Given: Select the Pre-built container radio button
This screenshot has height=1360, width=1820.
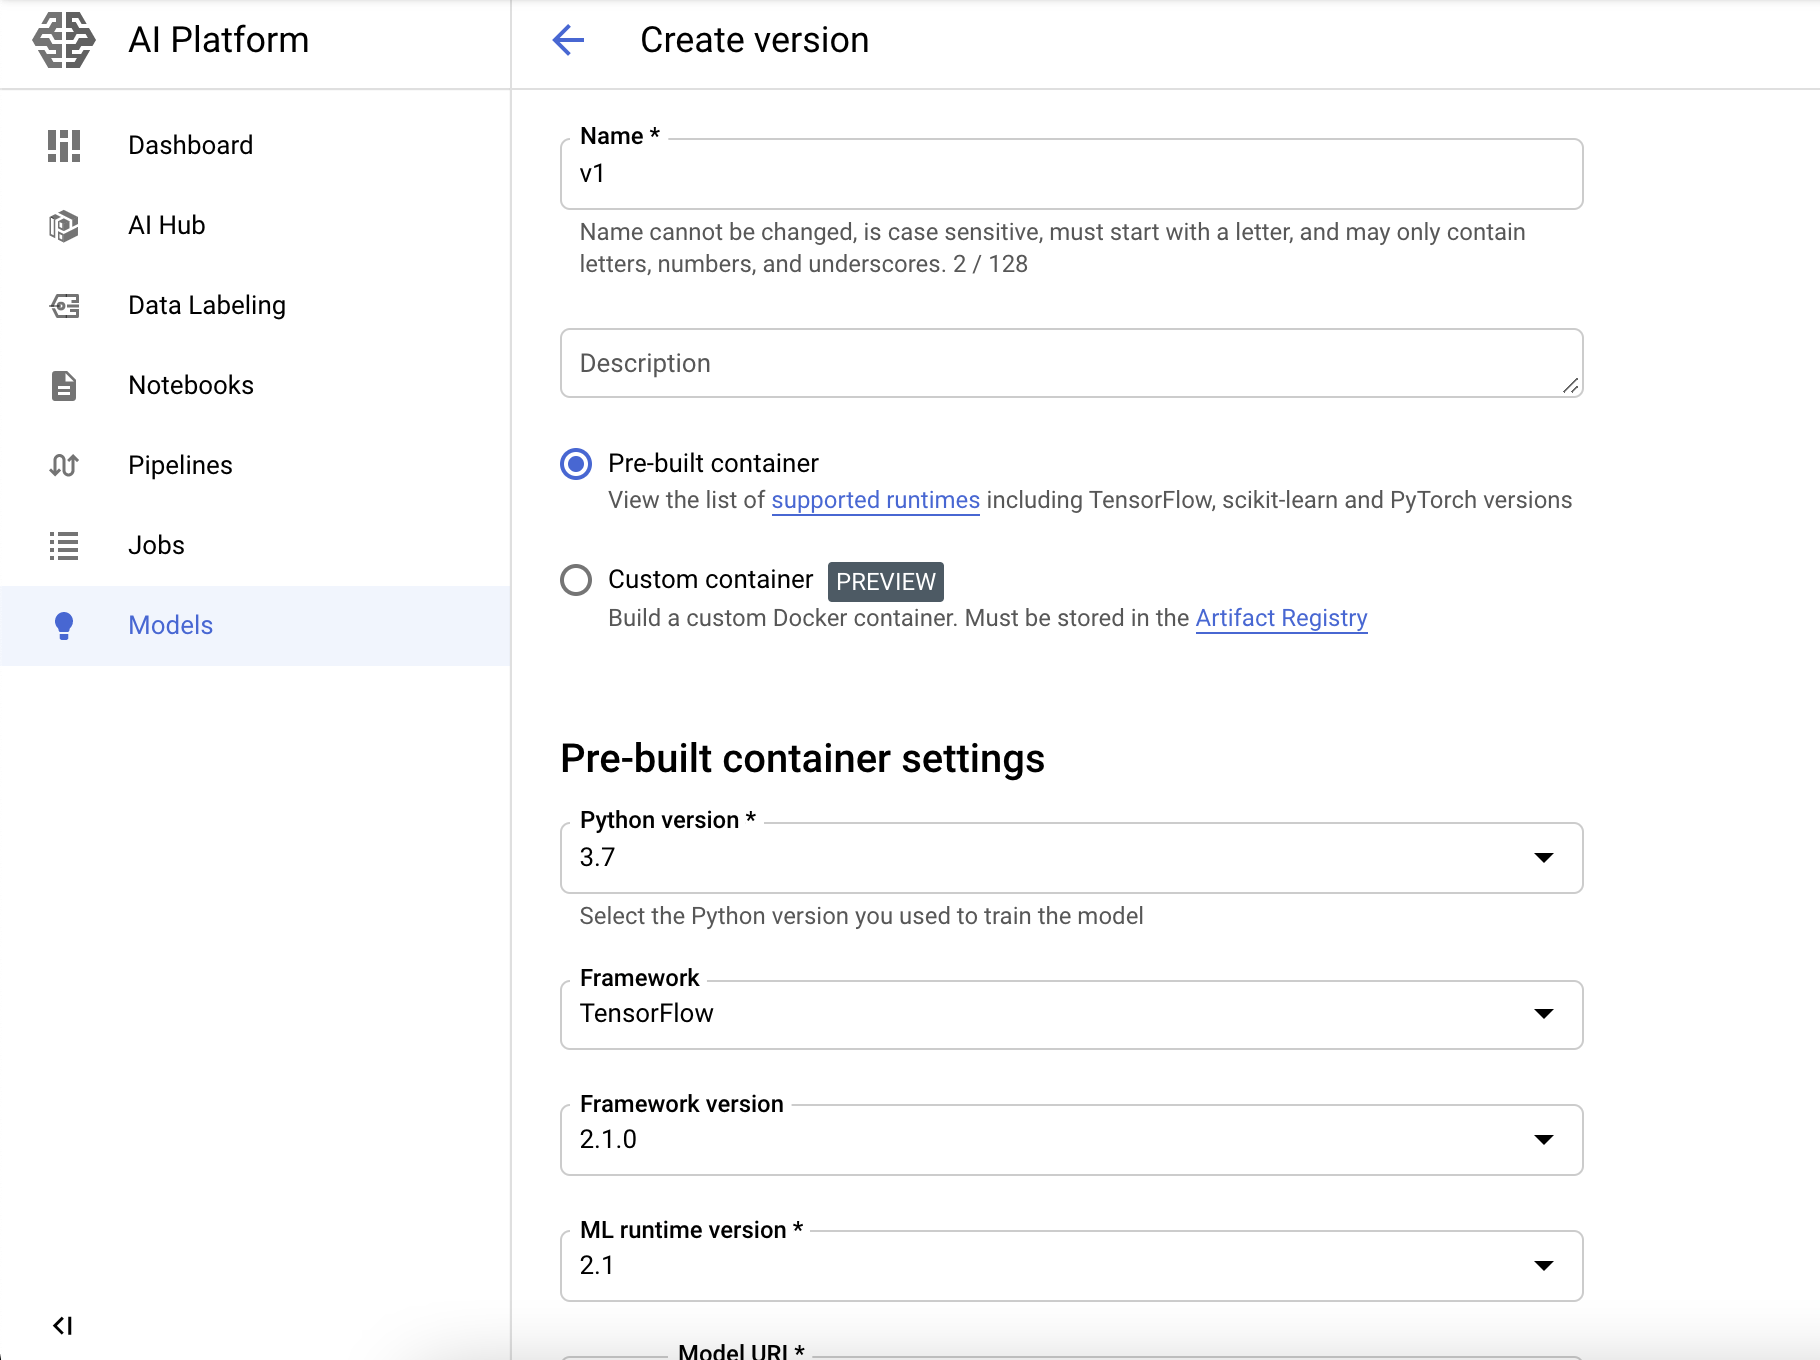Looking at the screenshot, I should 576,464.
